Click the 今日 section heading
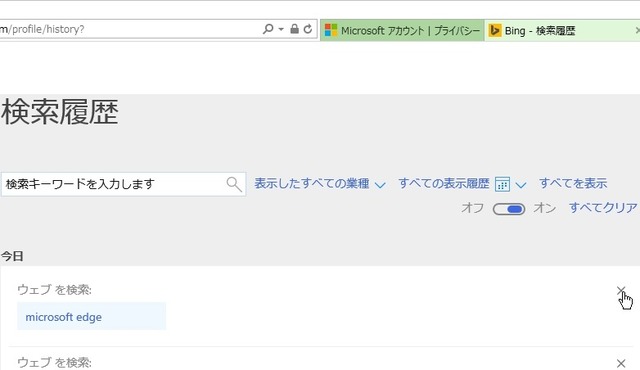The width and height of the screenshot is (640, 370). 12,257
